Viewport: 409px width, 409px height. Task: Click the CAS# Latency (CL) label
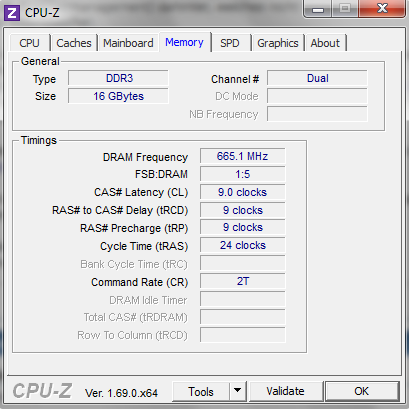pos(141,192)
